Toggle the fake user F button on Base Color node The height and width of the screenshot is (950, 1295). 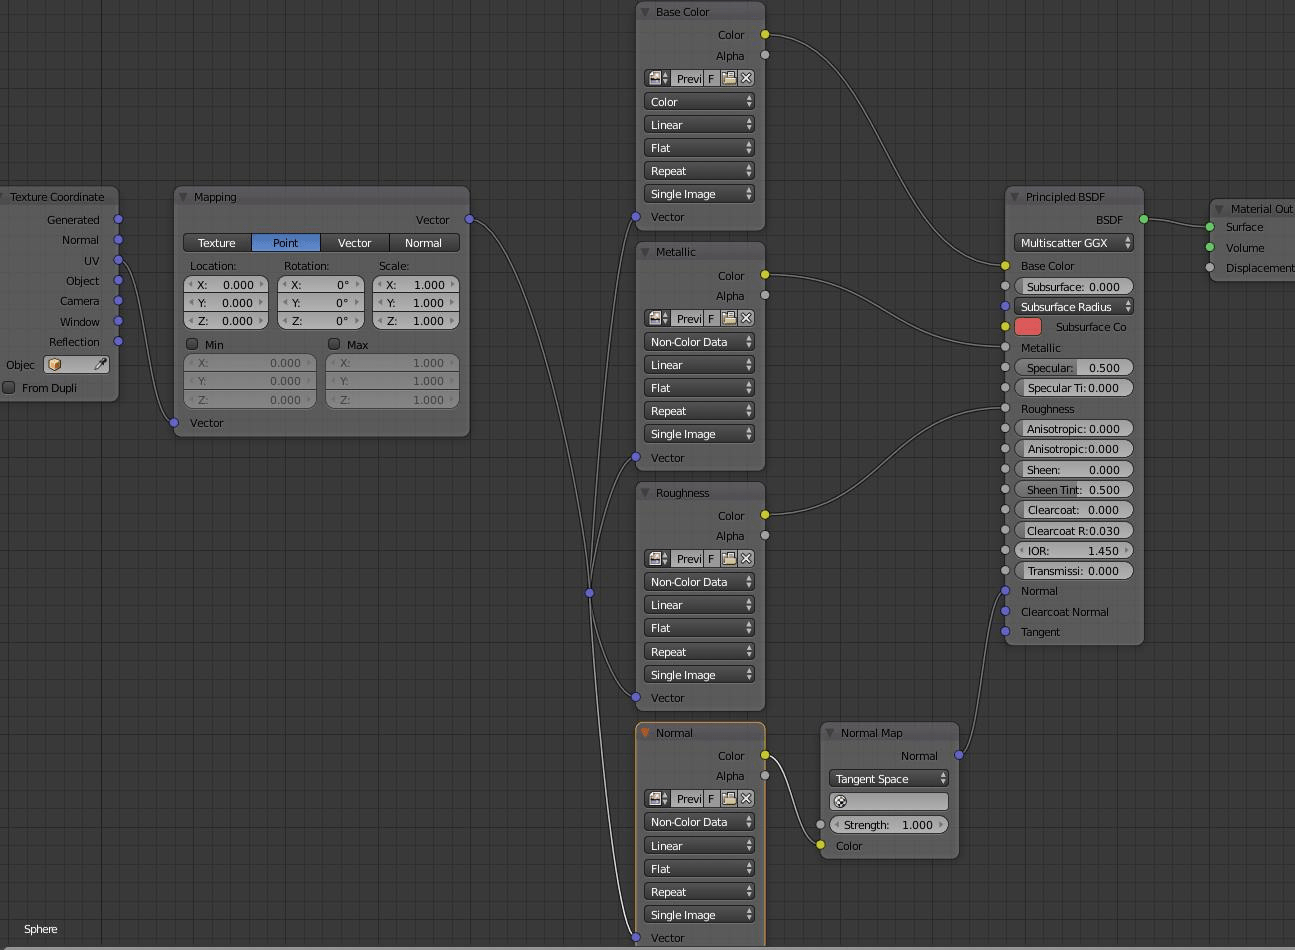pos(709,77)
